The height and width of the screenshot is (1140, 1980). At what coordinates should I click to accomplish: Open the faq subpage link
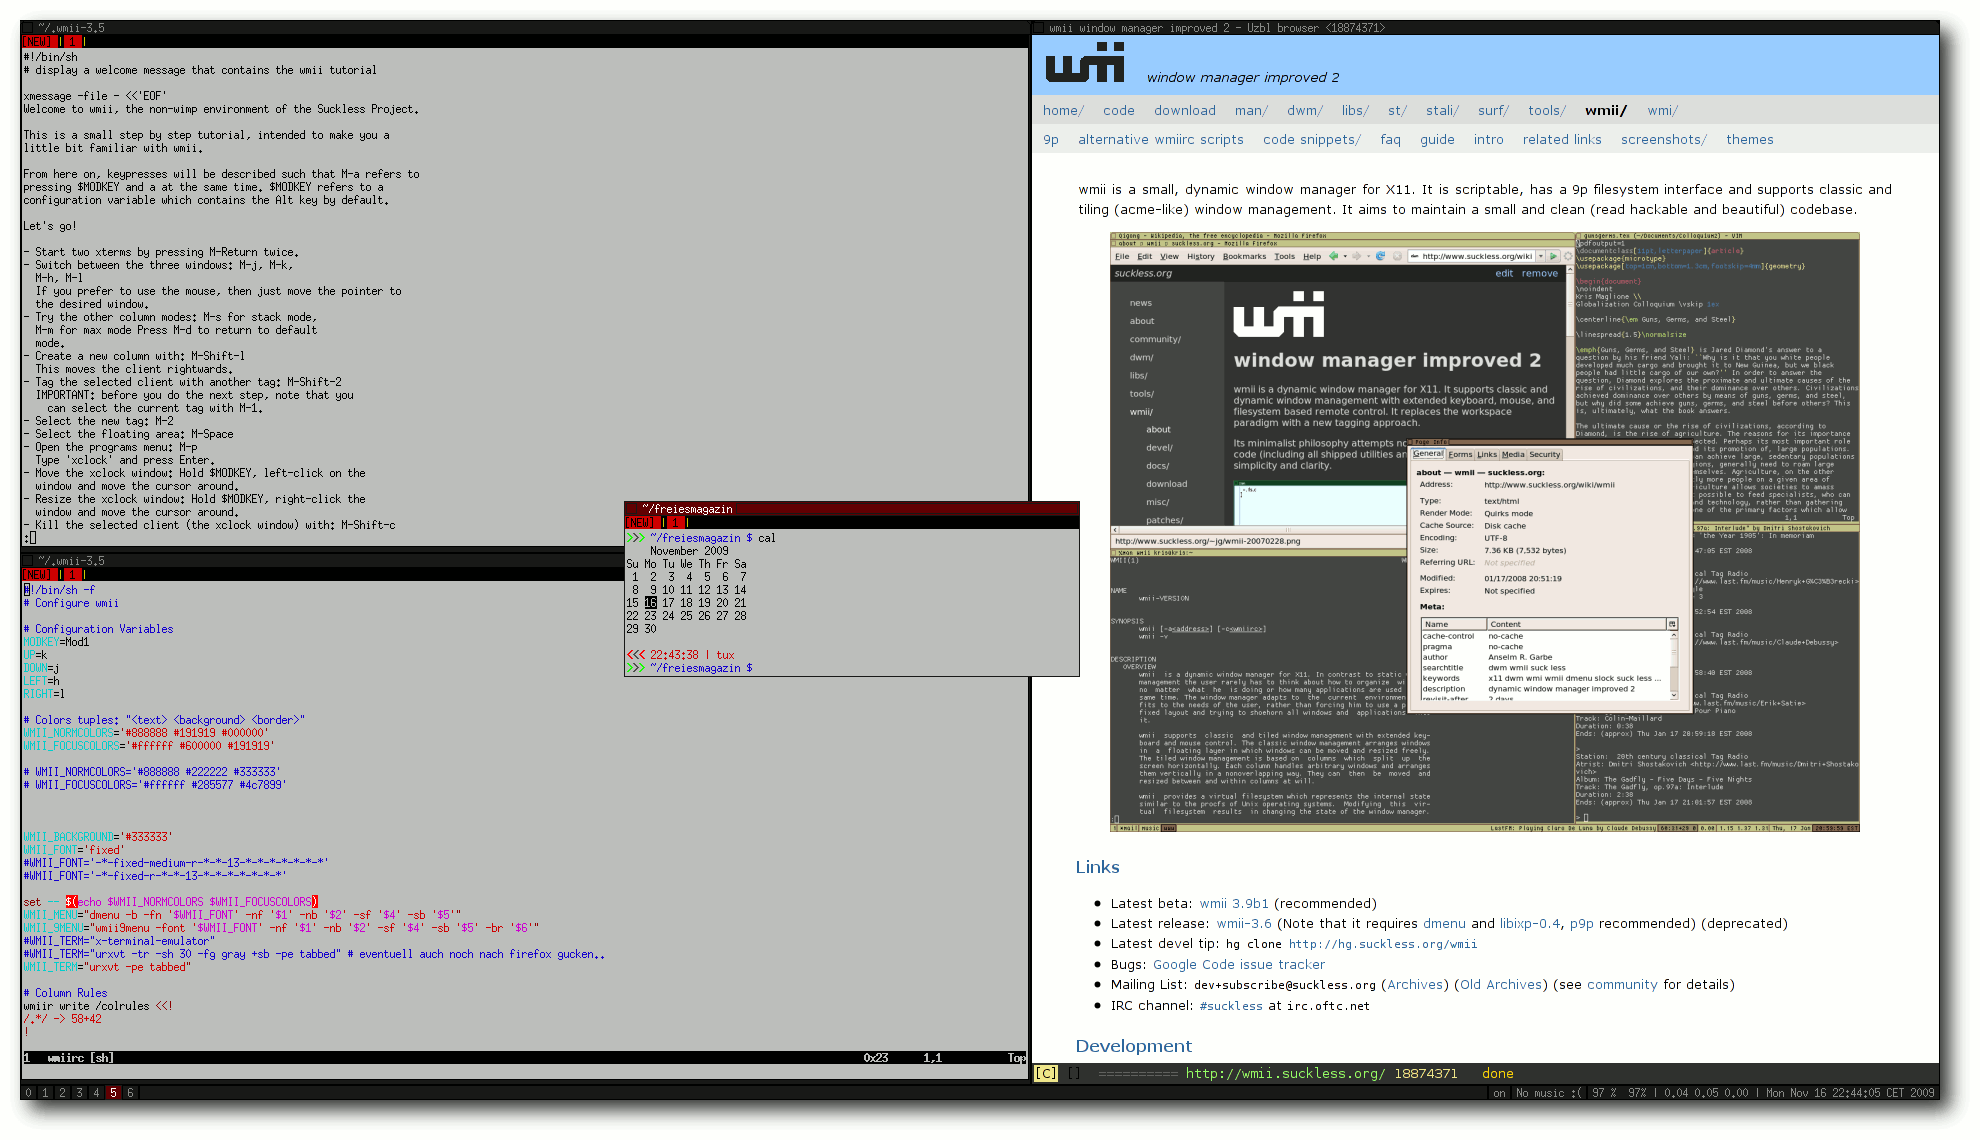point(1390,139)
